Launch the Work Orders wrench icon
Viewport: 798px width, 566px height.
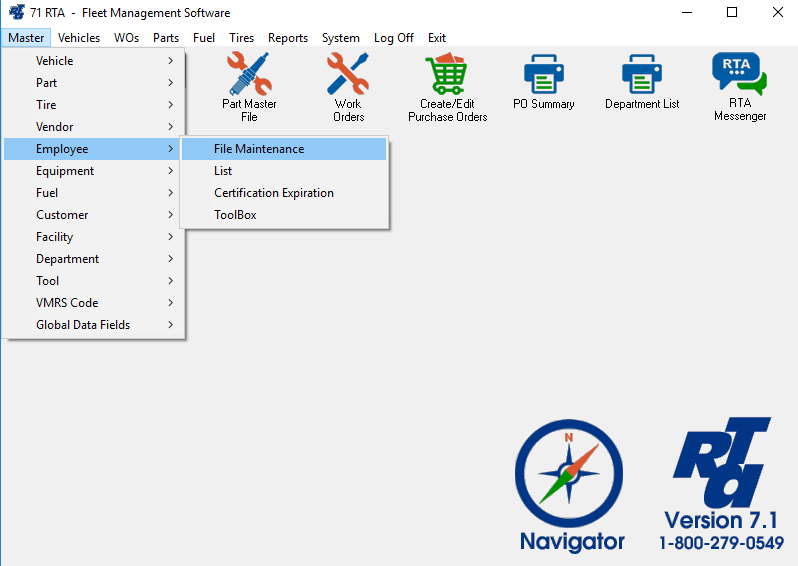point(348,75)
